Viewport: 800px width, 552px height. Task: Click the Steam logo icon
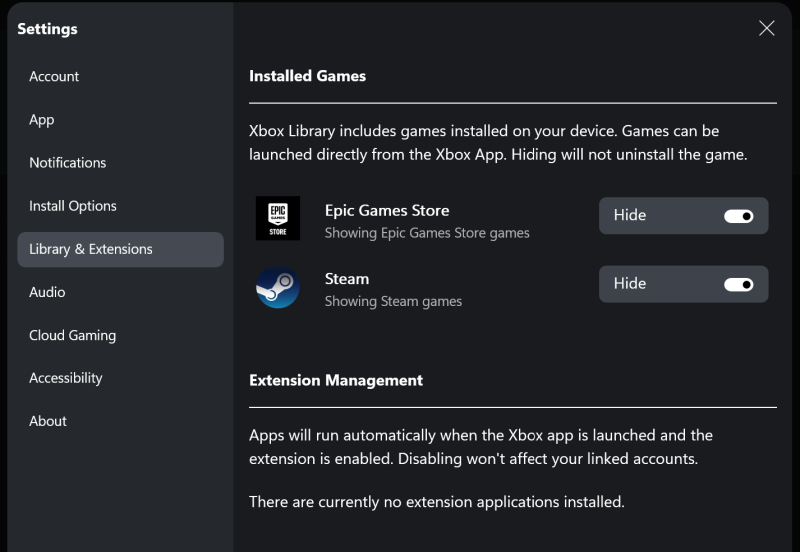pyautogui.click(x=278, y=287)
